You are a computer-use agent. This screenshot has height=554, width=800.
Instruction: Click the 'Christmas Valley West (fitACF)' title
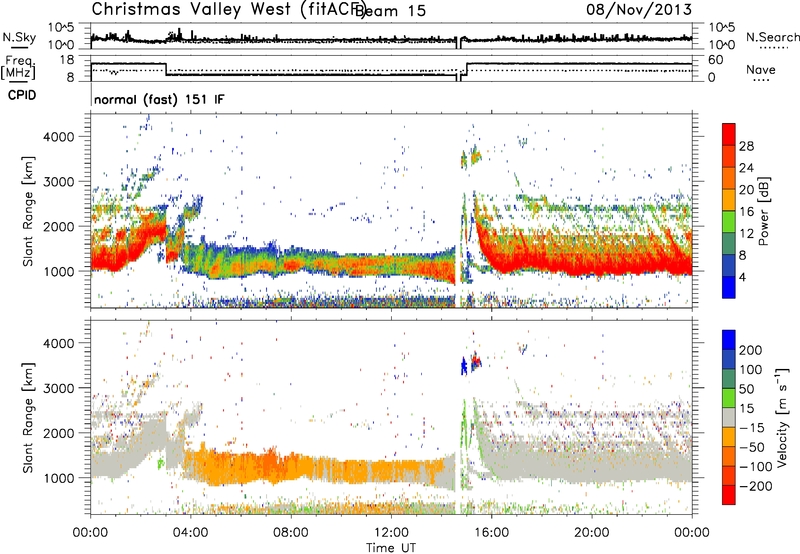(x=228, y=10)
